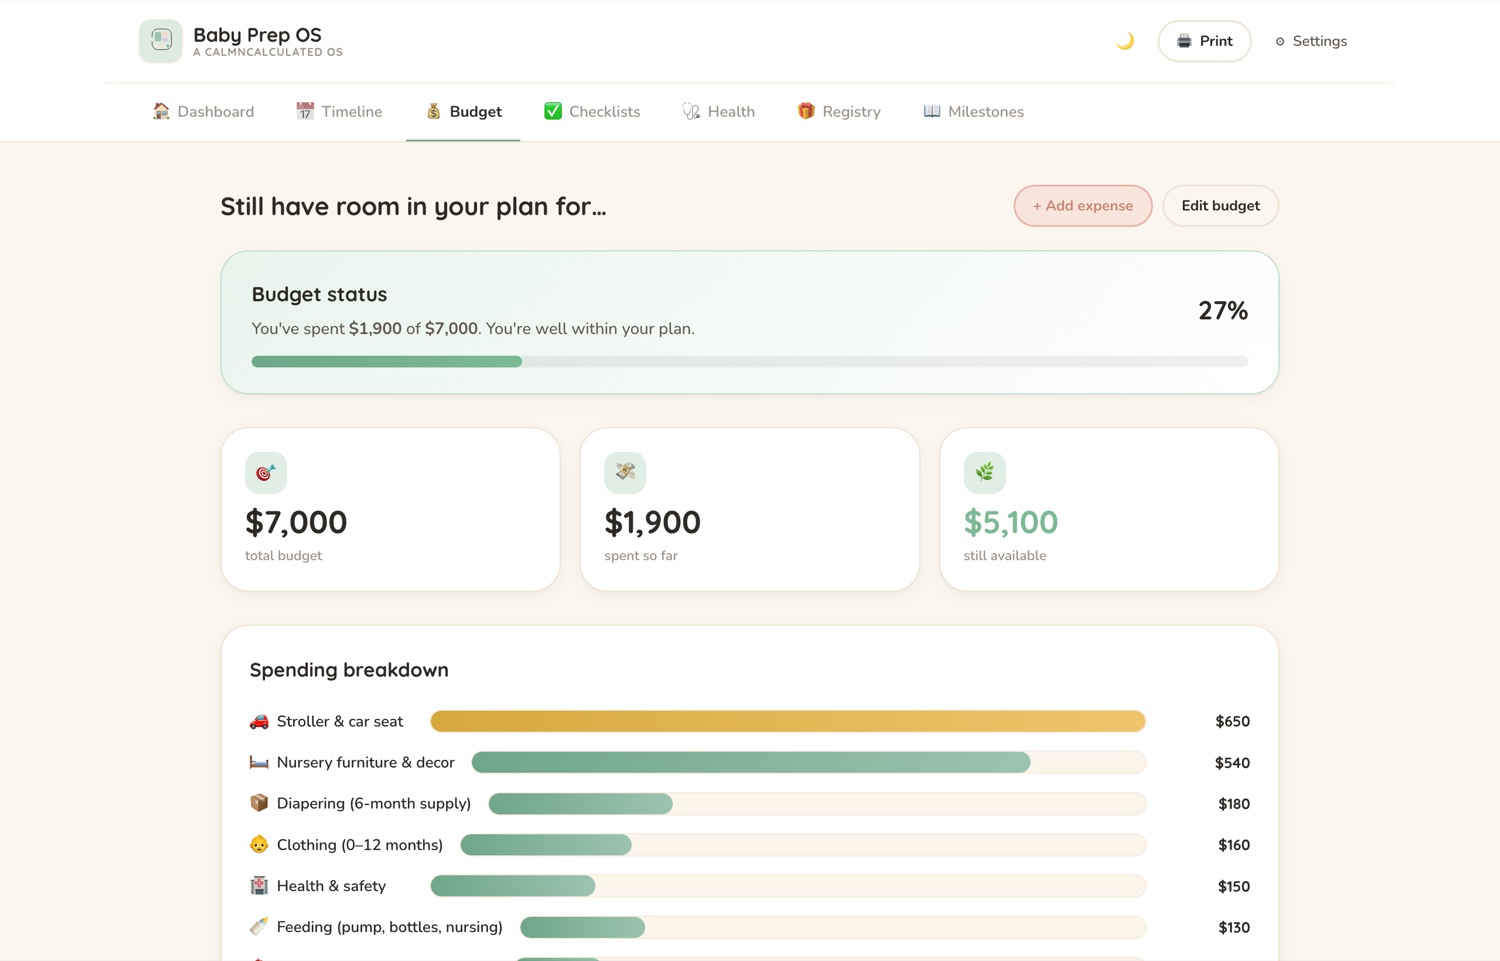Click the car icon beside Stroller & car seat
Screen dimensions: 1500x961
pyautogui.click(x=259, y=721)
